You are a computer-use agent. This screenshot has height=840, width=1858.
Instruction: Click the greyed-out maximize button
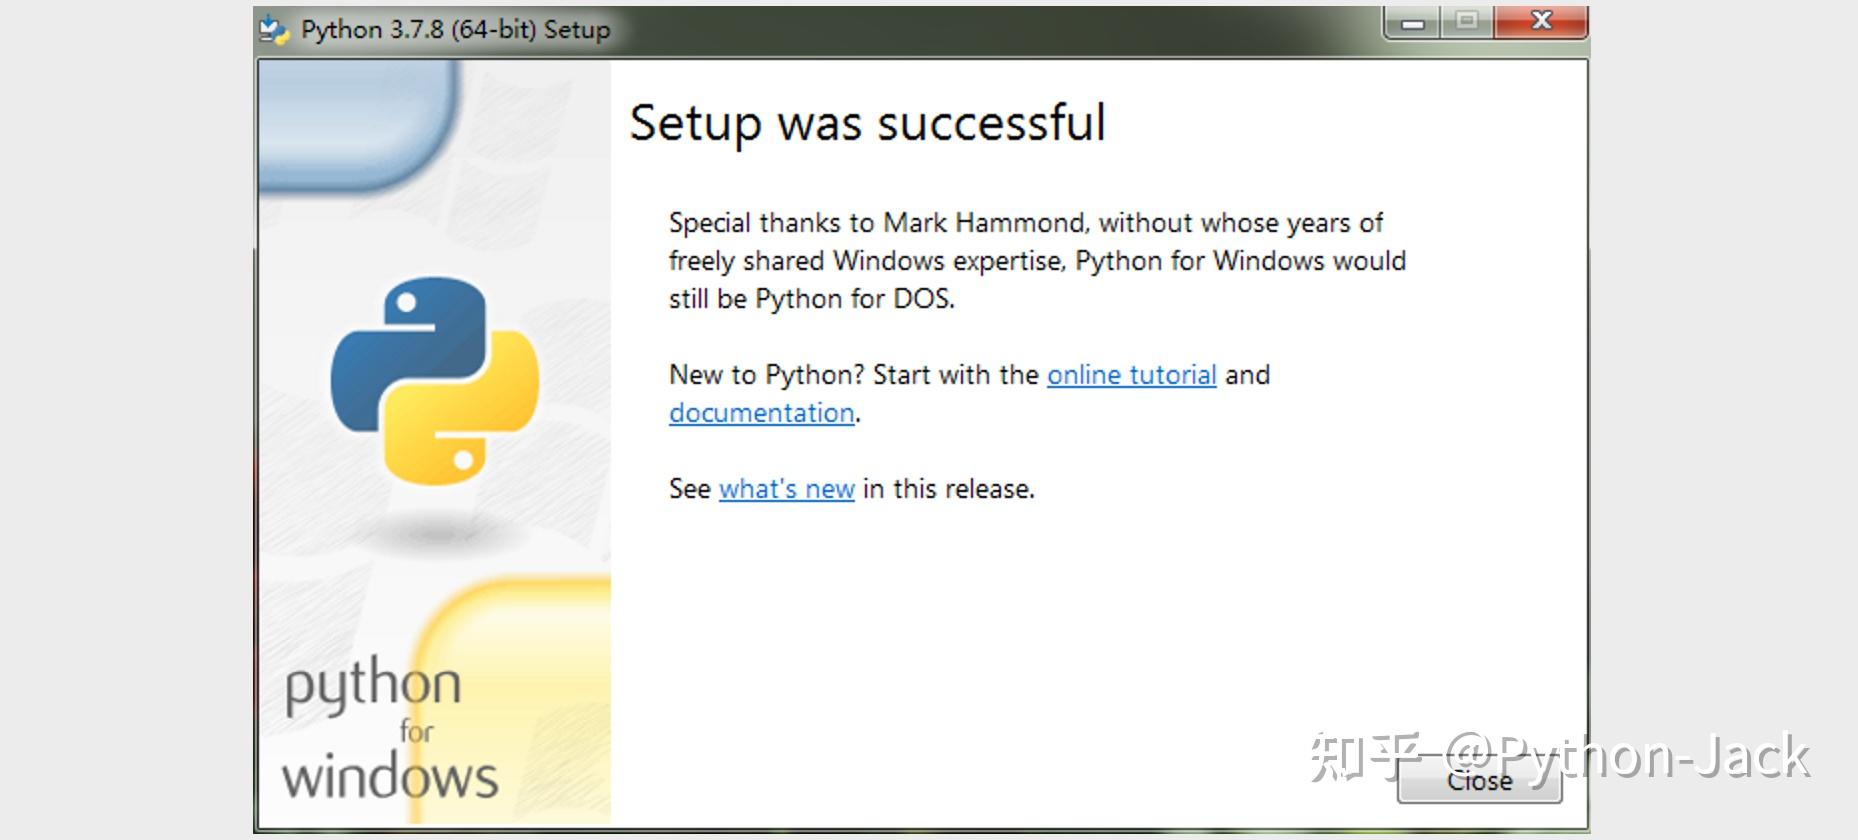point(1467,22)
